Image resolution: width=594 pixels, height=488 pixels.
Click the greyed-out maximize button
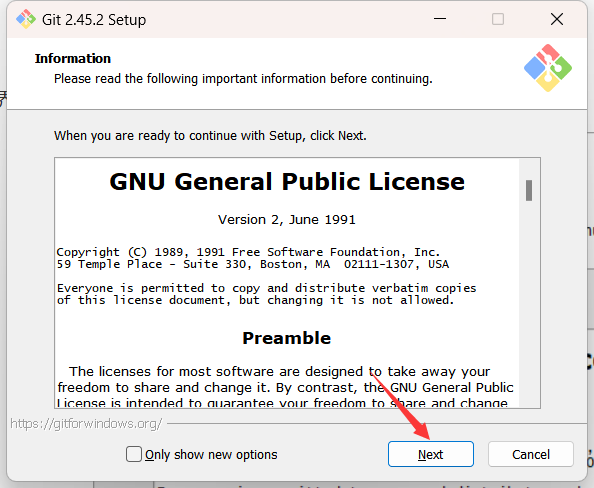(x=498, y=19)
